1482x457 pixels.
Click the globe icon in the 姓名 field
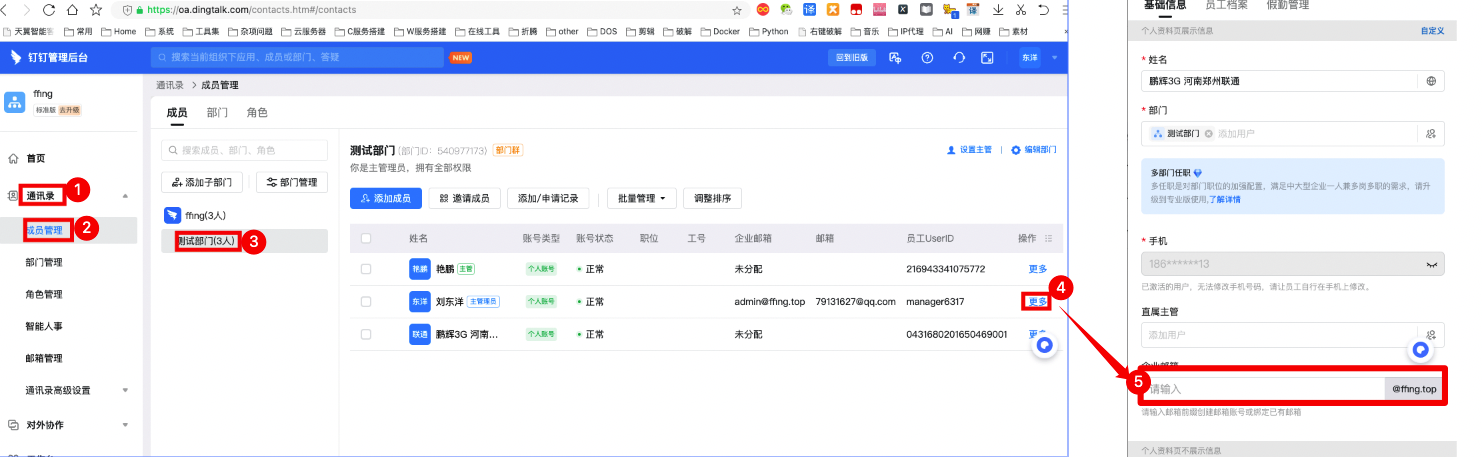(1431, 81)
